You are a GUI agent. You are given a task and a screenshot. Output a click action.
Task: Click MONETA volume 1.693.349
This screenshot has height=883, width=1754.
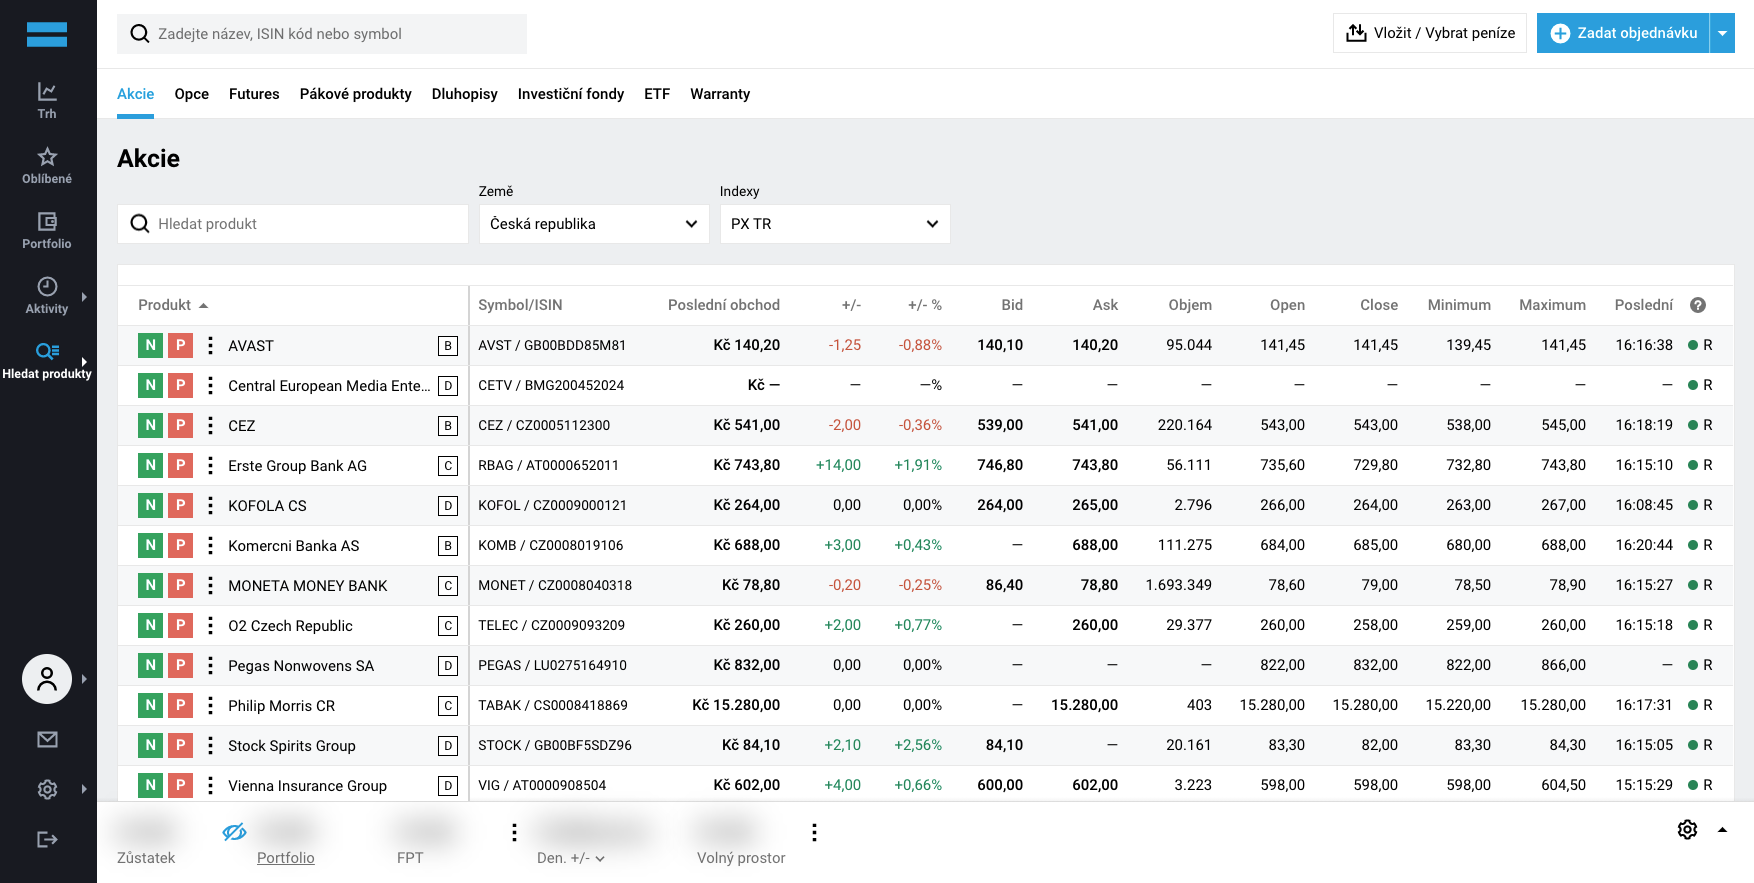coord(1179,585)
